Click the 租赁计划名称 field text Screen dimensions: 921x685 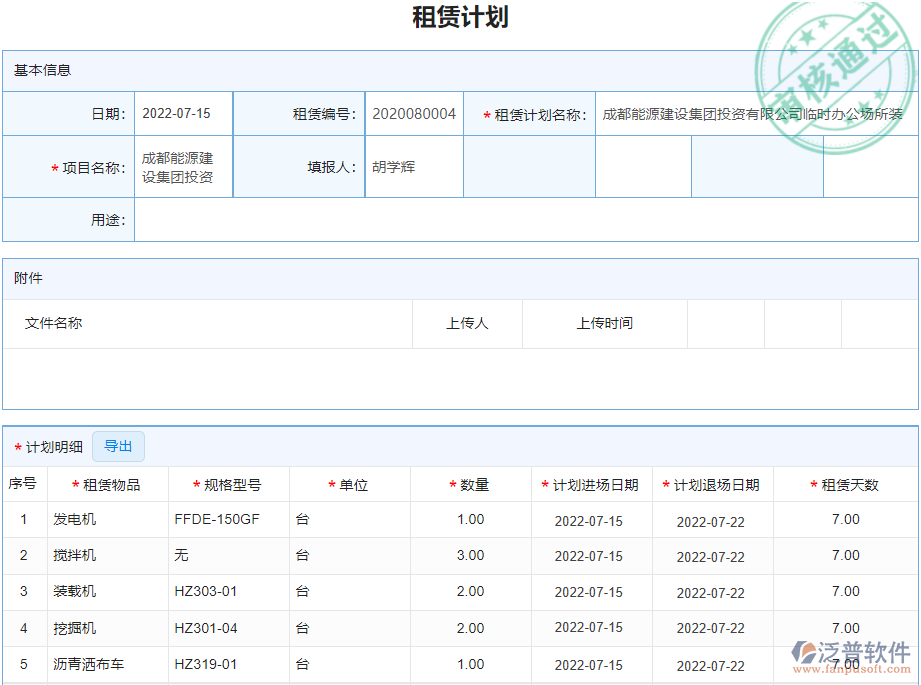755,114
